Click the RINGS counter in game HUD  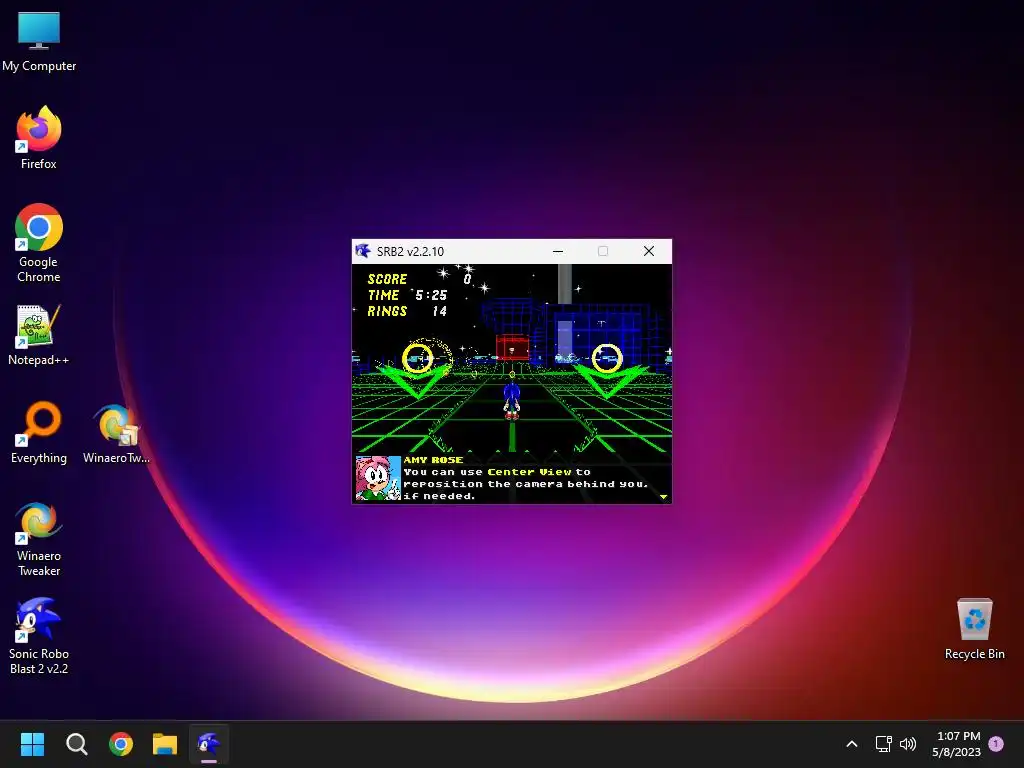tap(407, 312)
